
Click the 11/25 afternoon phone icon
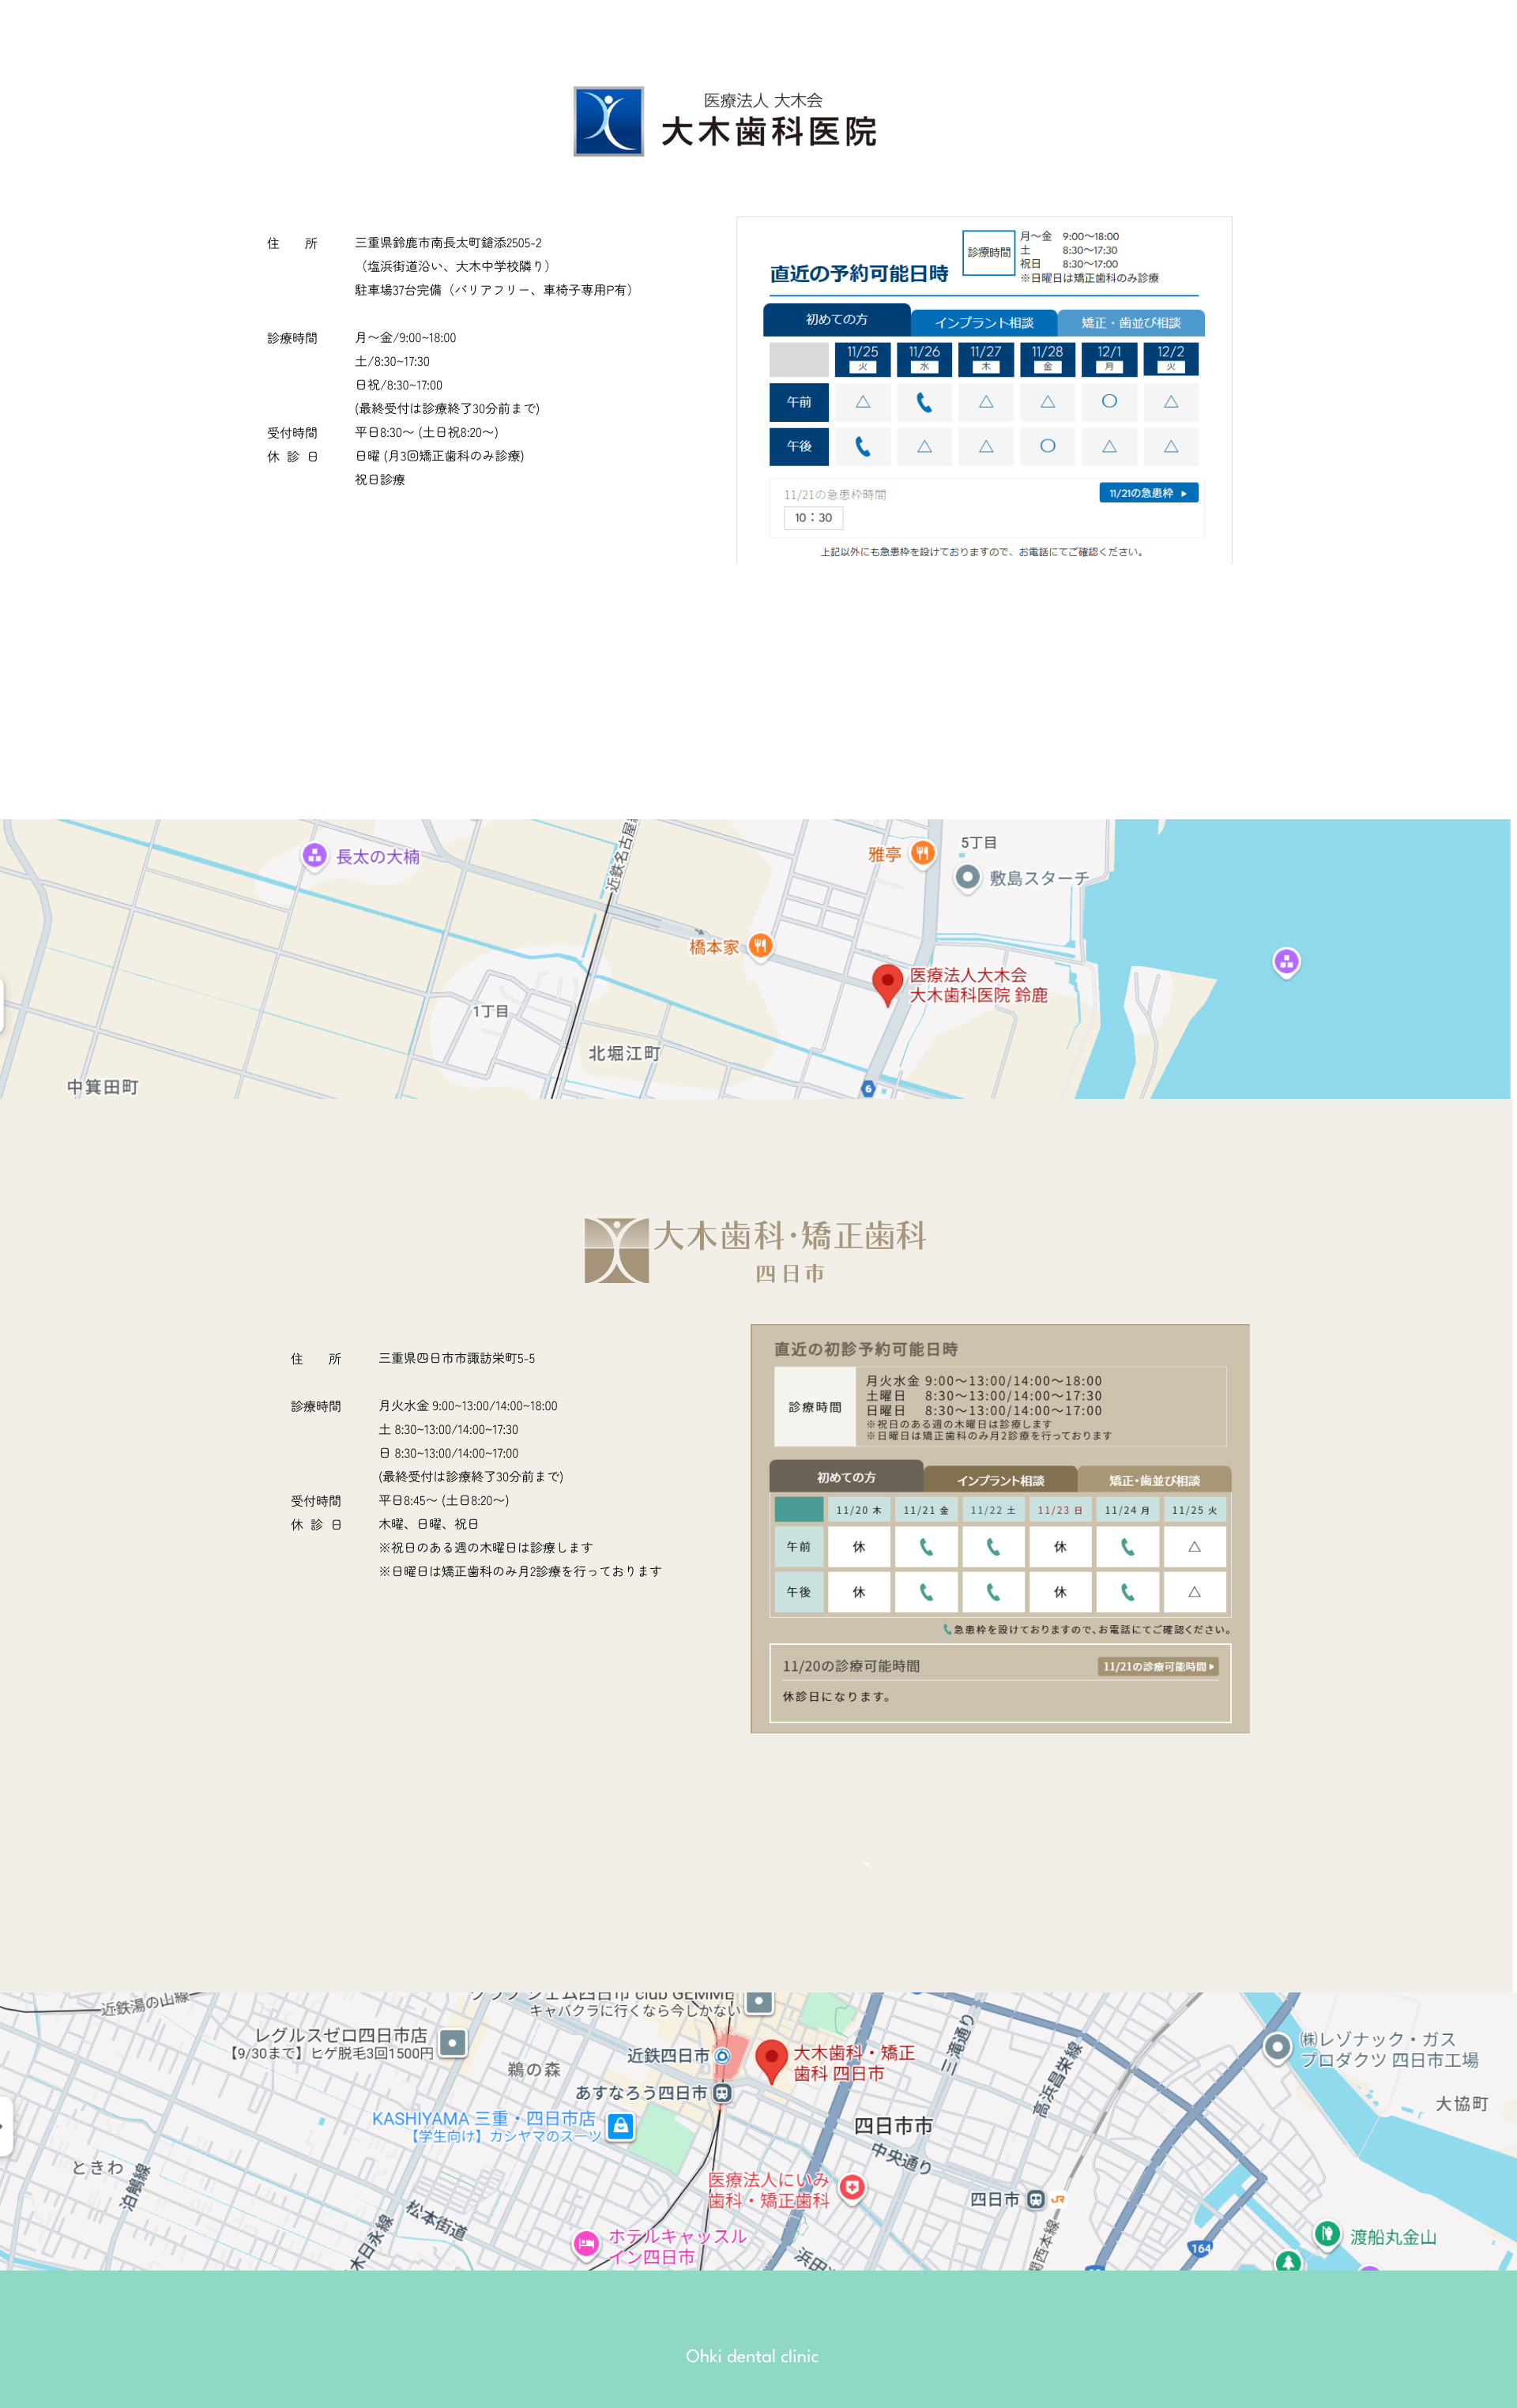(862, 447)
